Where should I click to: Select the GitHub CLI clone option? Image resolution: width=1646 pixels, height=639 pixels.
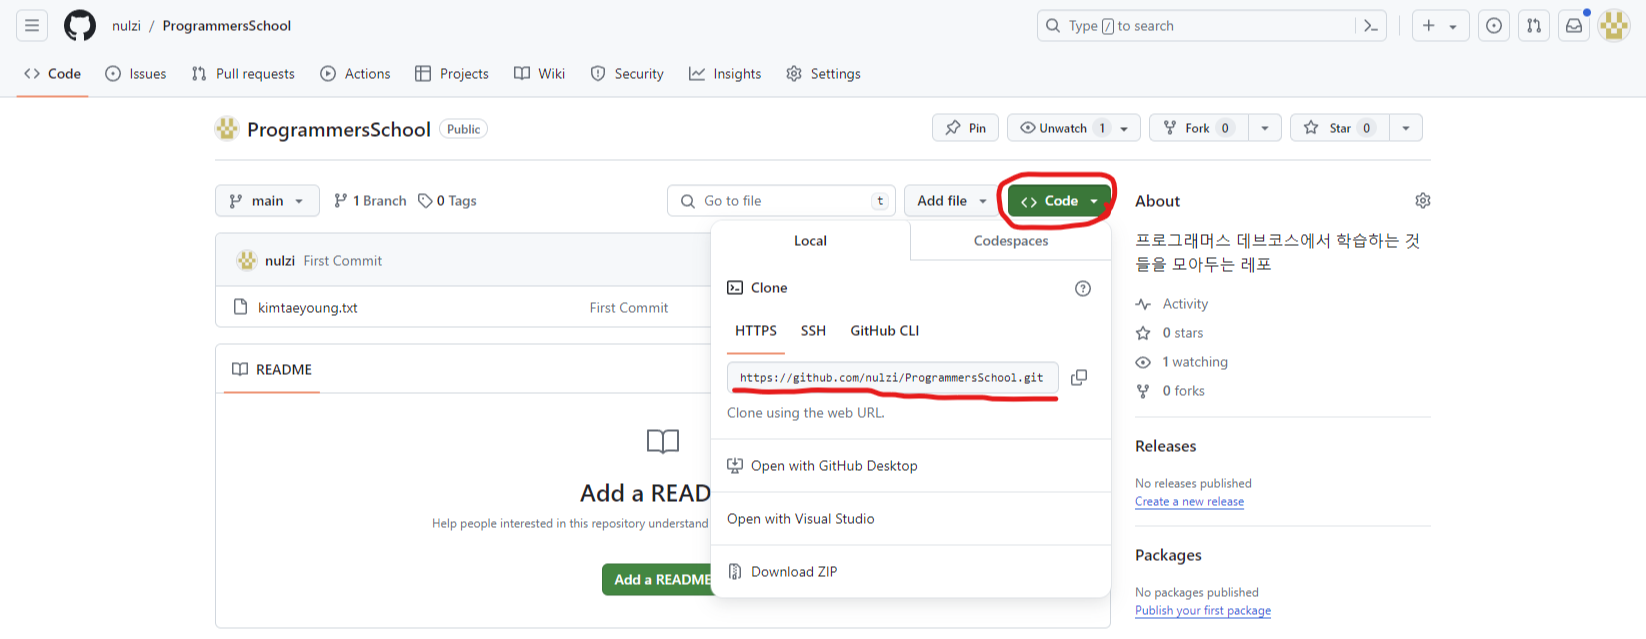[x=885, y=331]
